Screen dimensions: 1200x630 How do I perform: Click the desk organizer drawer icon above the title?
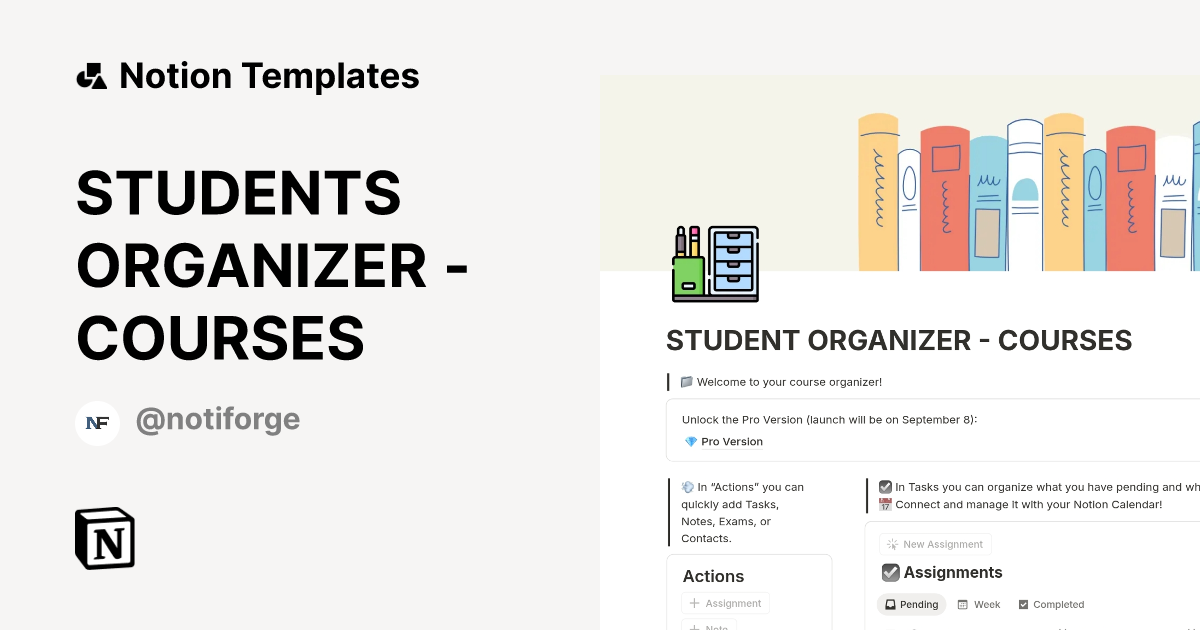[x=714, y=263]
